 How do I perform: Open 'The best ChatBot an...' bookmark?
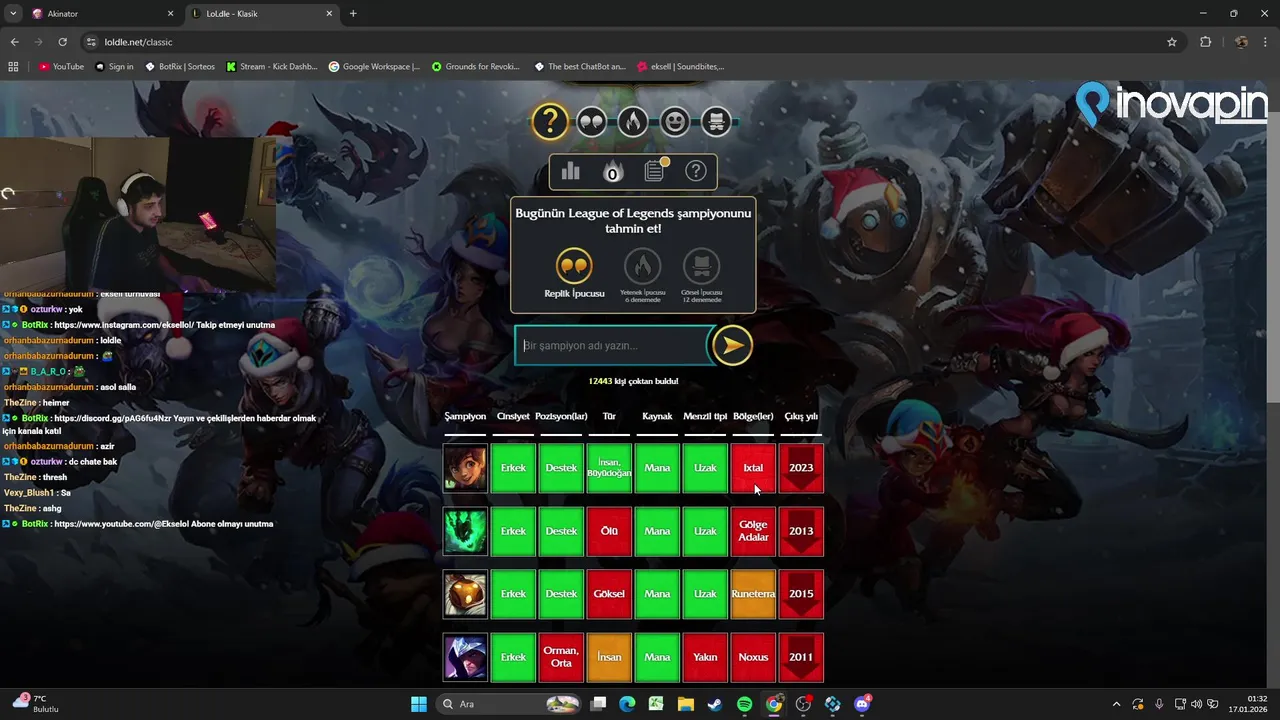pyautogui.click(x=580, y=67)
